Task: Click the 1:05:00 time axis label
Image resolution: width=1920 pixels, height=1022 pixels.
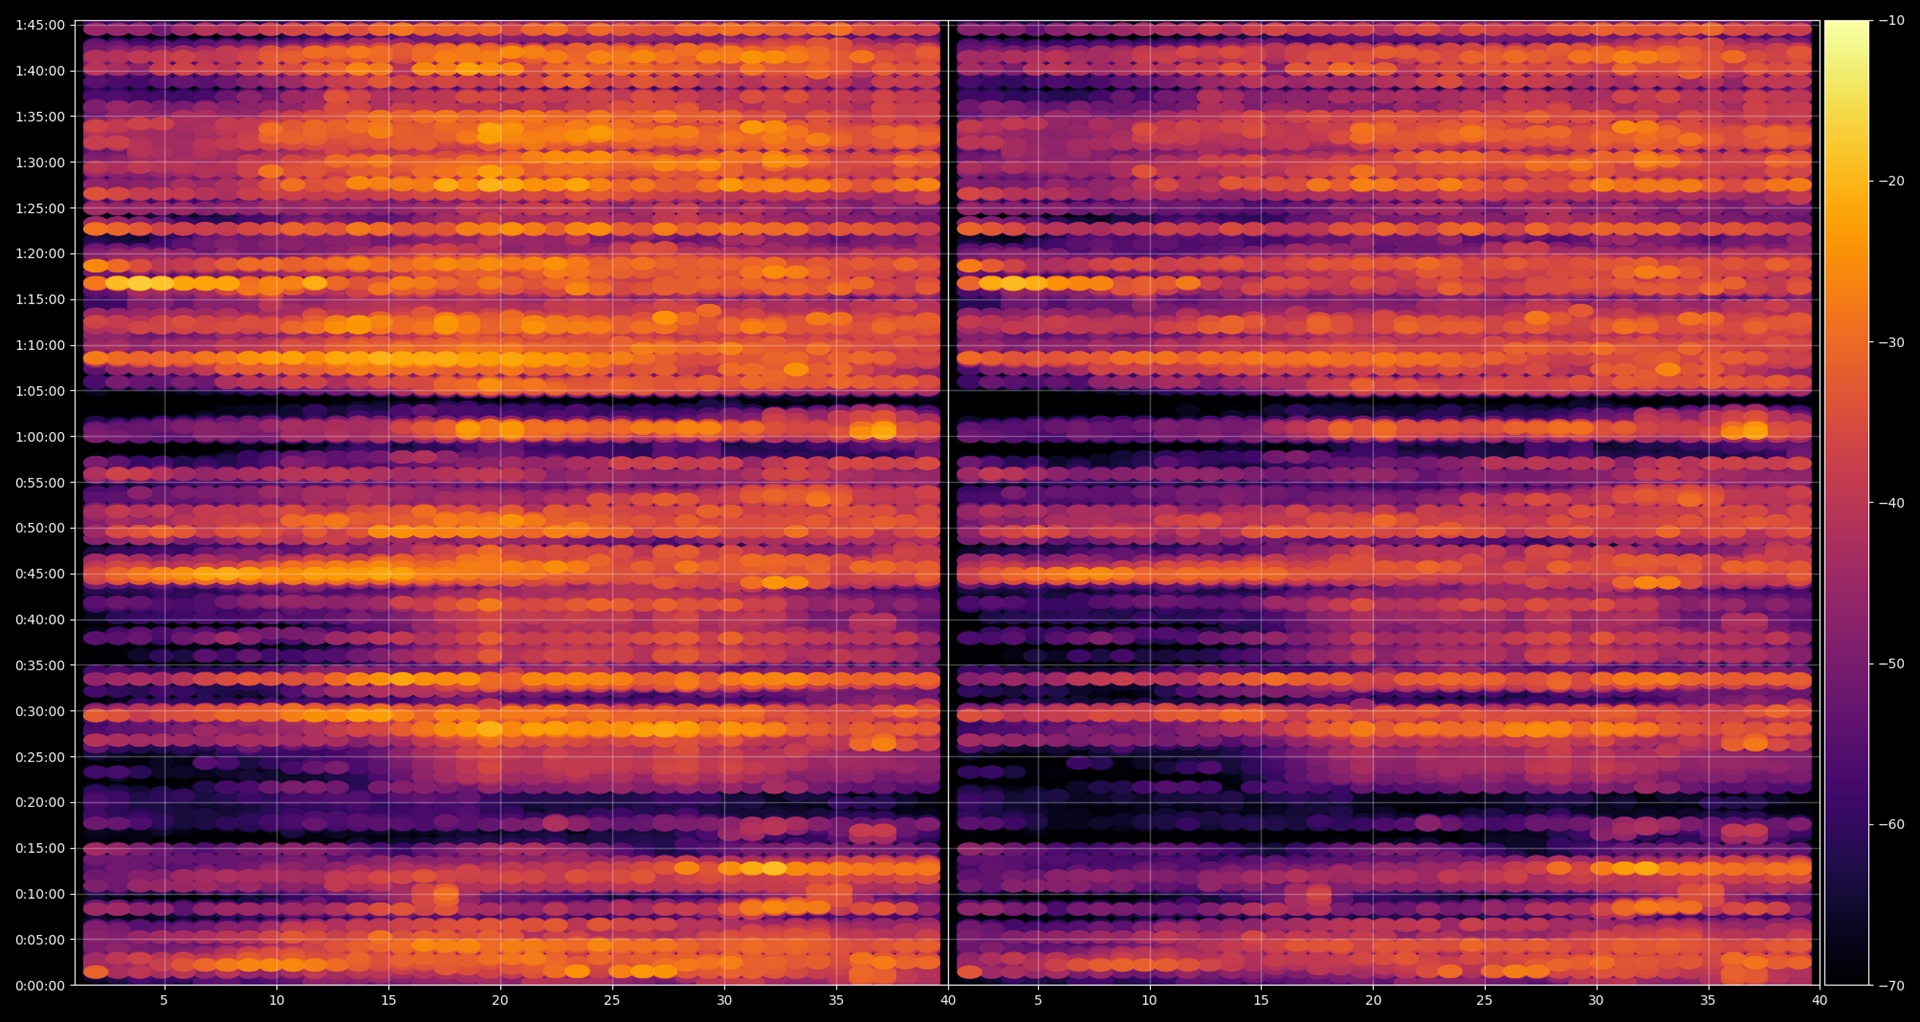Action: [40, 391]
